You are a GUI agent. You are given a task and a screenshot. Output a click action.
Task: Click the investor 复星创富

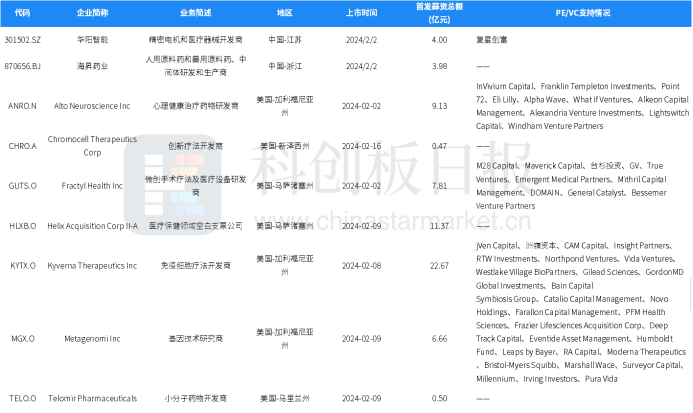coord(492,40)
